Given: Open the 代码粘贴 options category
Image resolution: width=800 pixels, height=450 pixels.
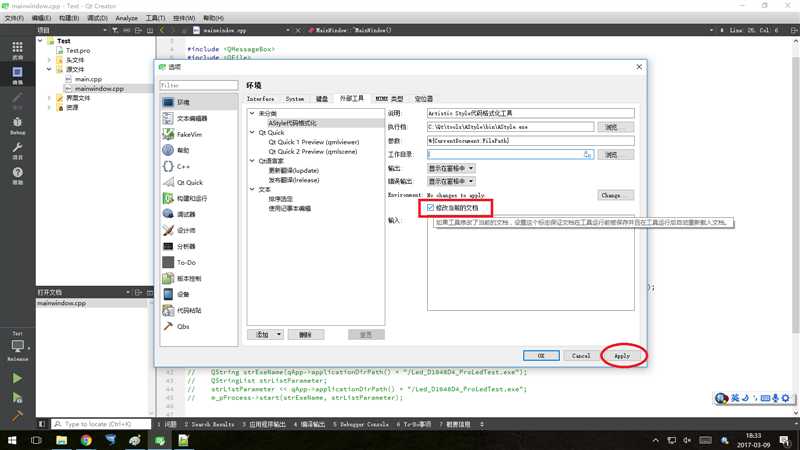Looking at the screenshot, I should (198, 310).
